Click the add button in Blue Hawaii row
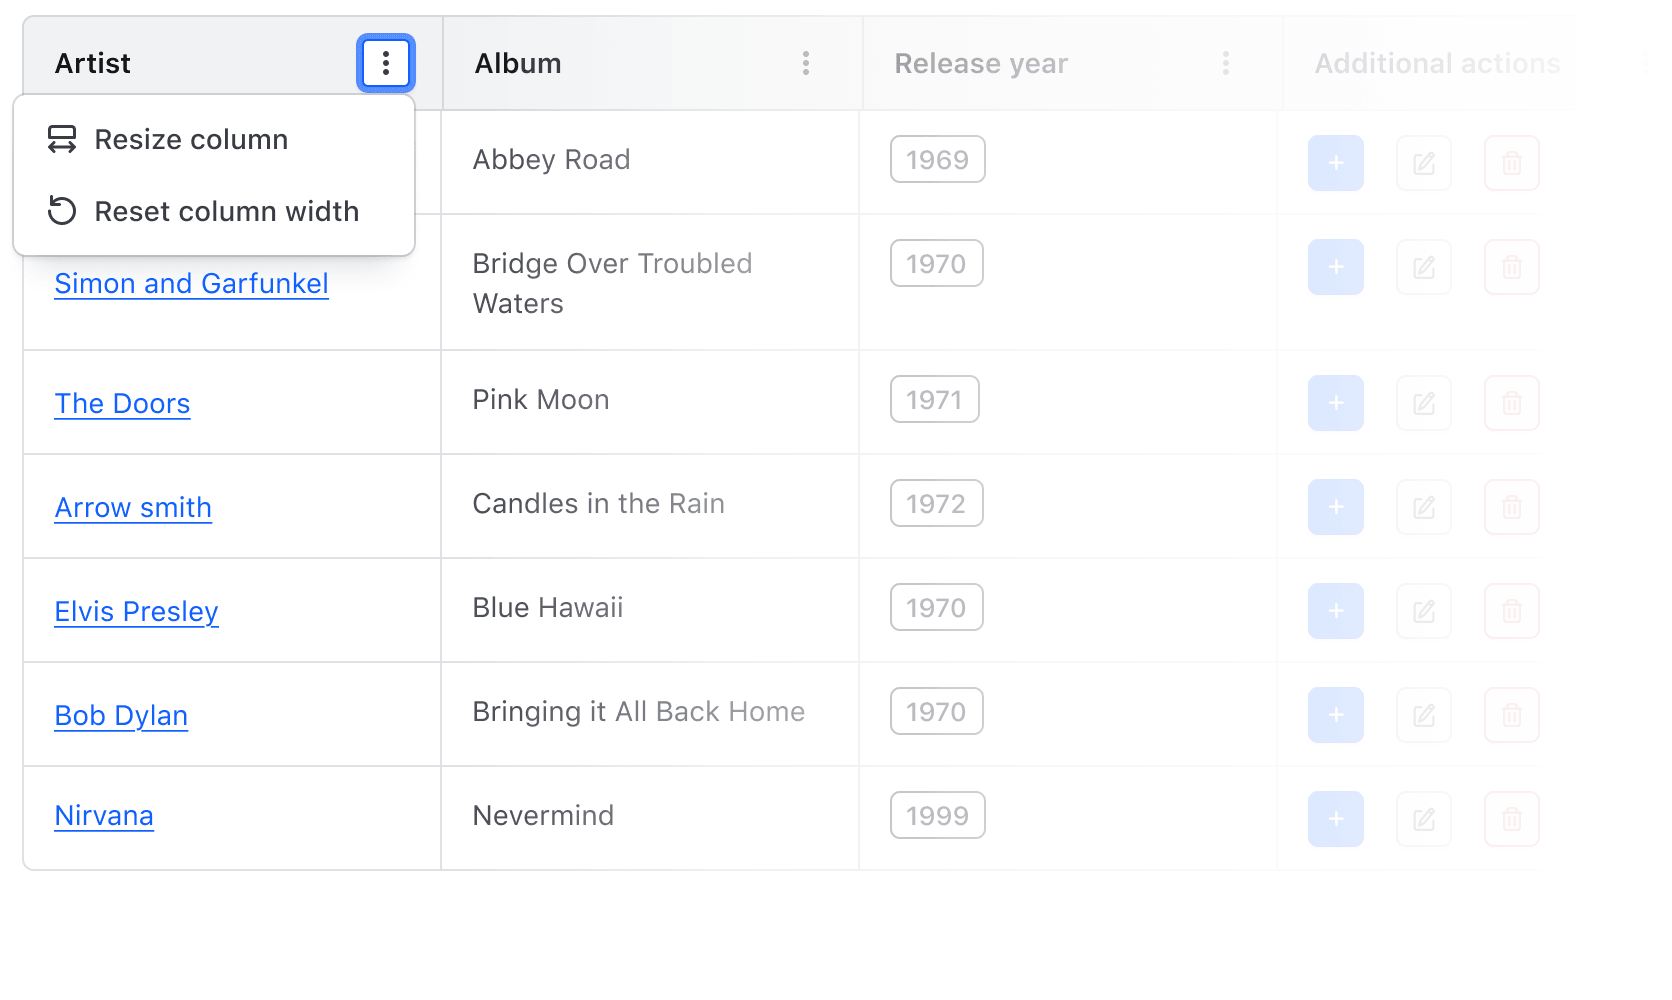The width and height of the screenshot is (1672, 1000). pyautogui.click(x=1335, y=611)
